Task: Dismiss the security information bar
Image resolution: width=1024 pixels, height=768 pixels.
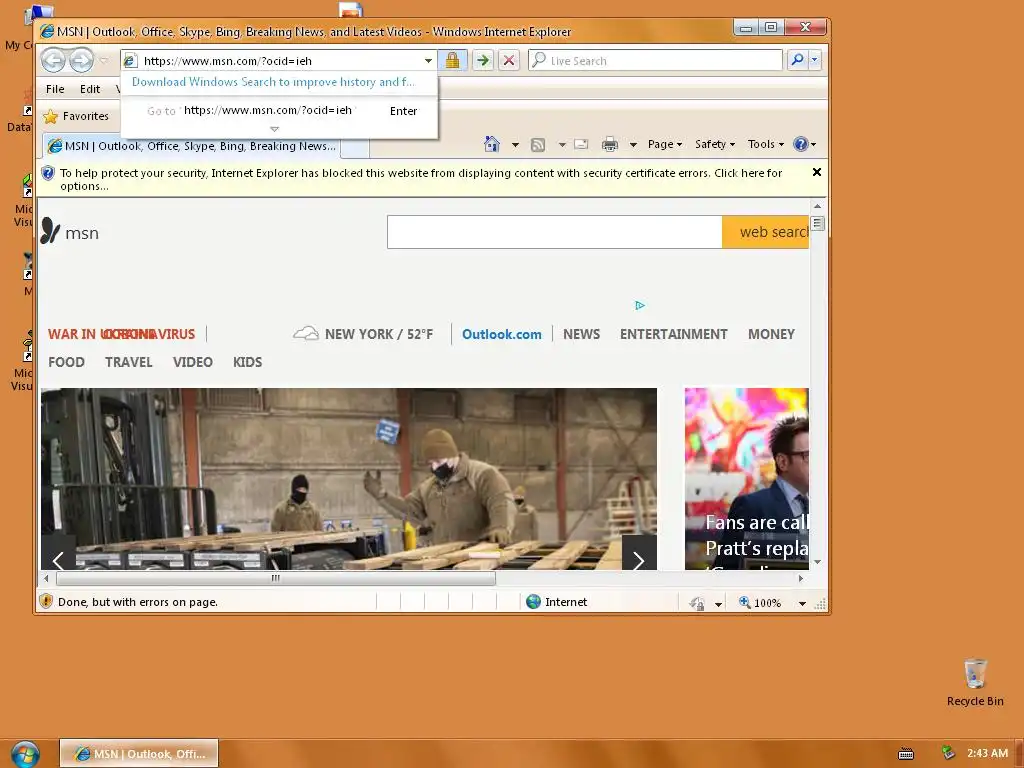Action: click(x=816, y=172)
